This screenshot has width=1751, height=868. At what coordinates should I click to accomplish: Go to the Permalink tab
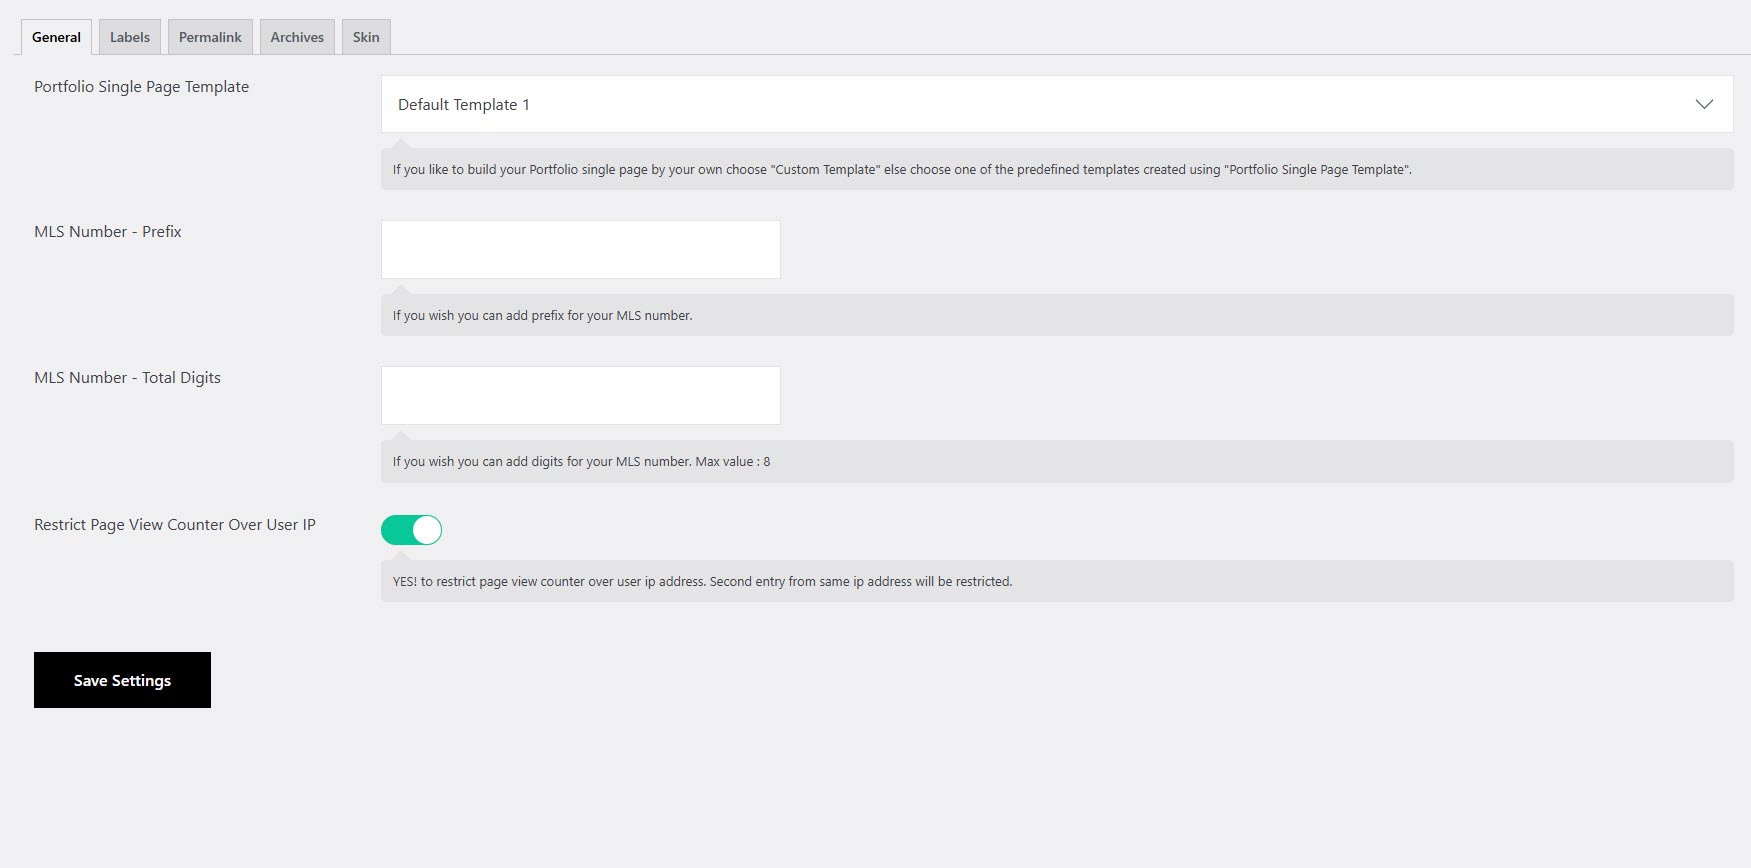(210, 37)
